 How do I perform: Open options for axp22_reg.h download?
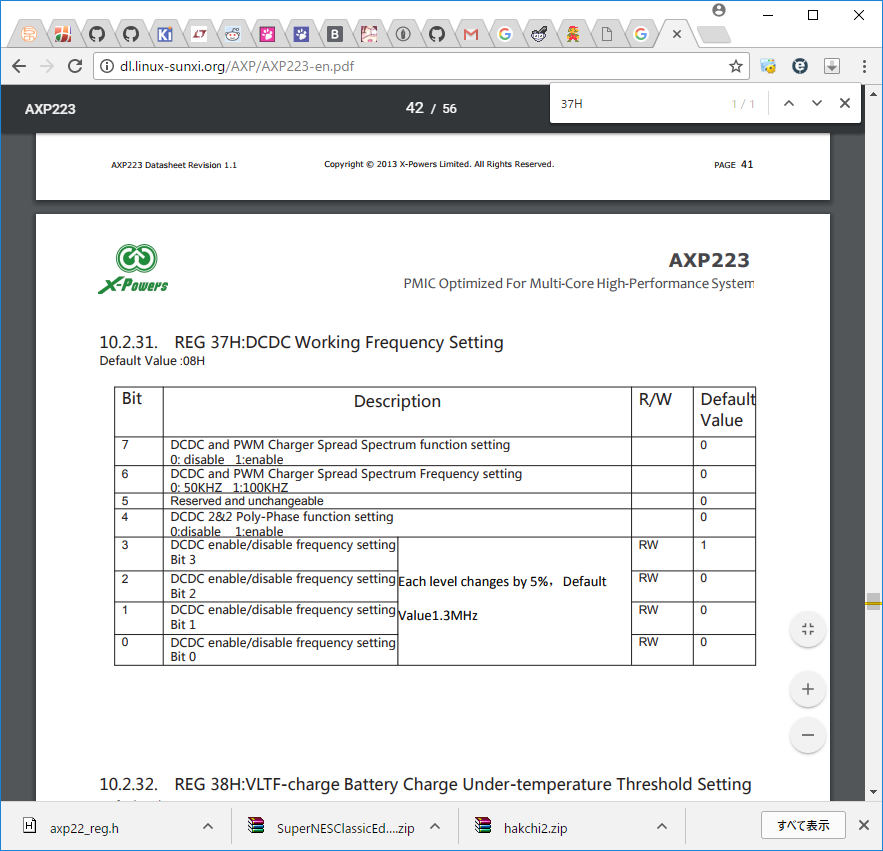click(208, 826)
